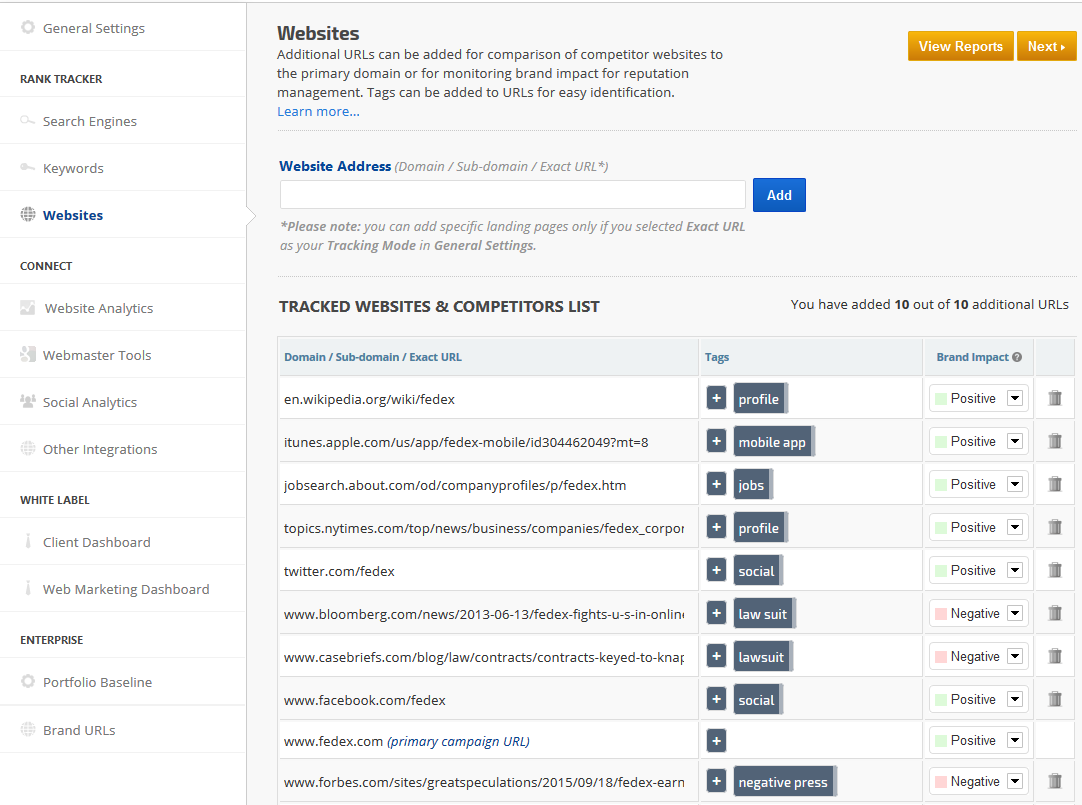Focus the Website Address input field
This screenshot has width=1082, height=805.
click(512, 195)
